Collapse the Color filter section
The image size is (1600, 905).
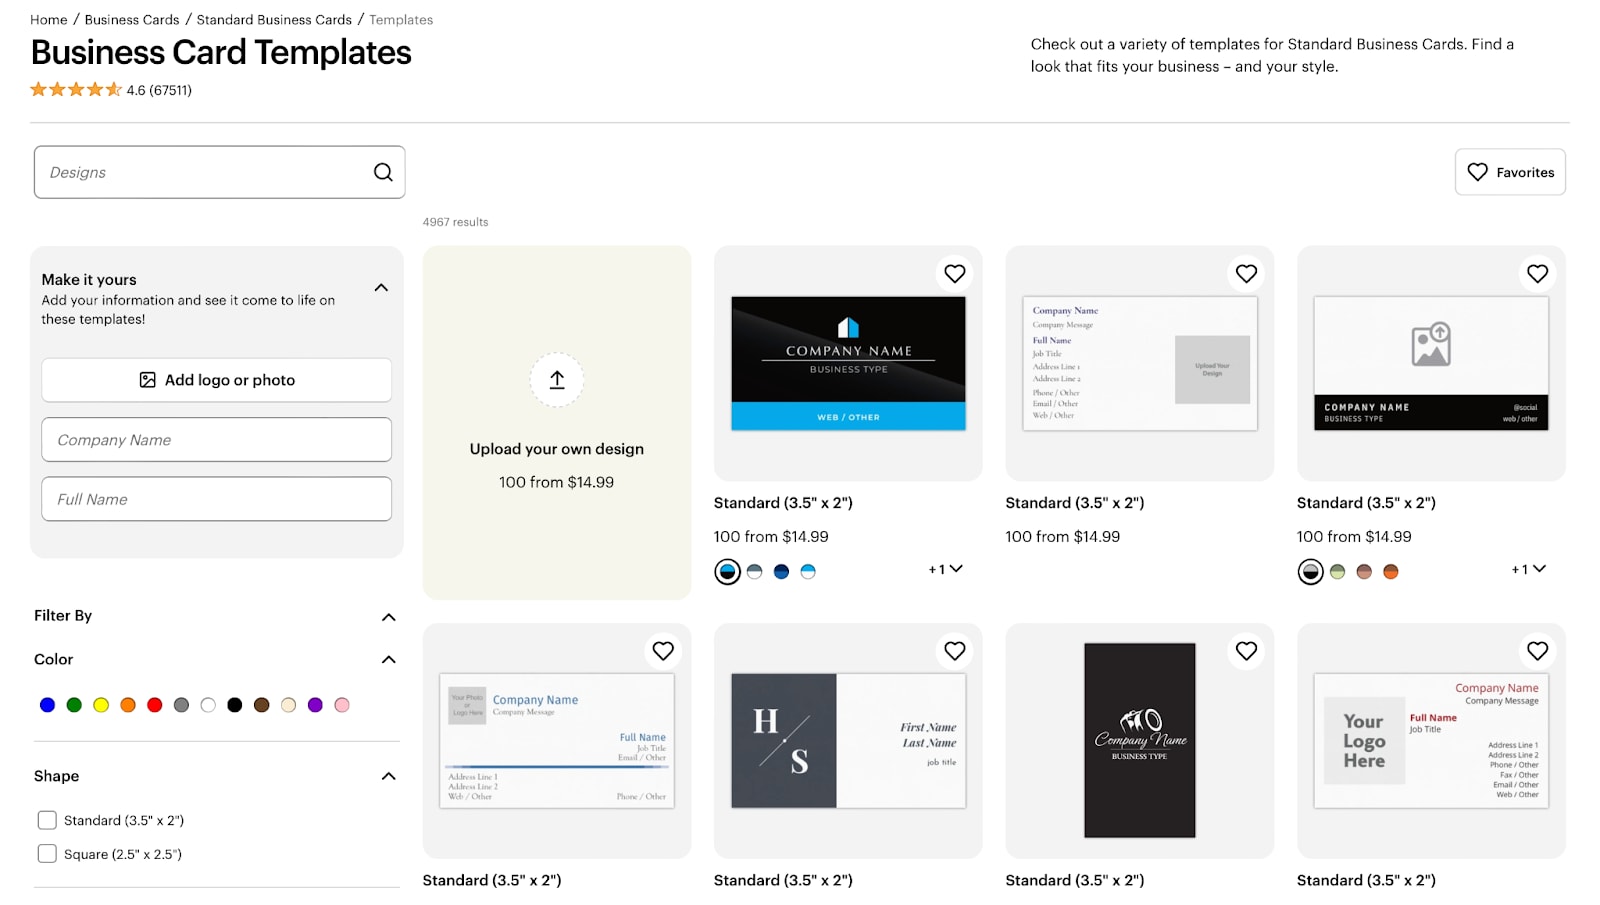(388, 659)
